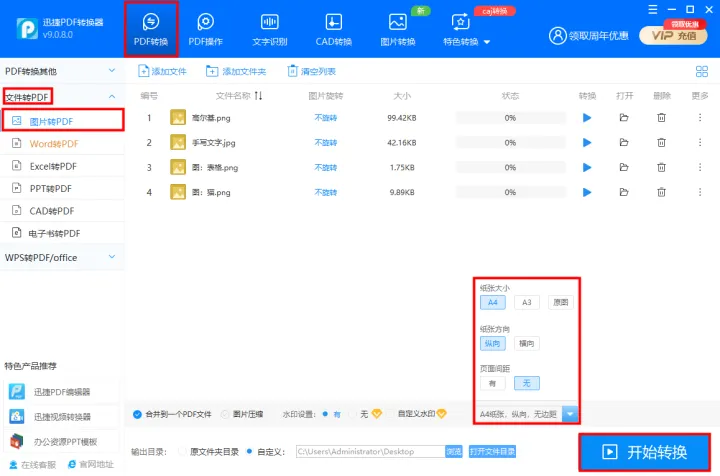Click the VIP 充值 button

click(673, 35)
